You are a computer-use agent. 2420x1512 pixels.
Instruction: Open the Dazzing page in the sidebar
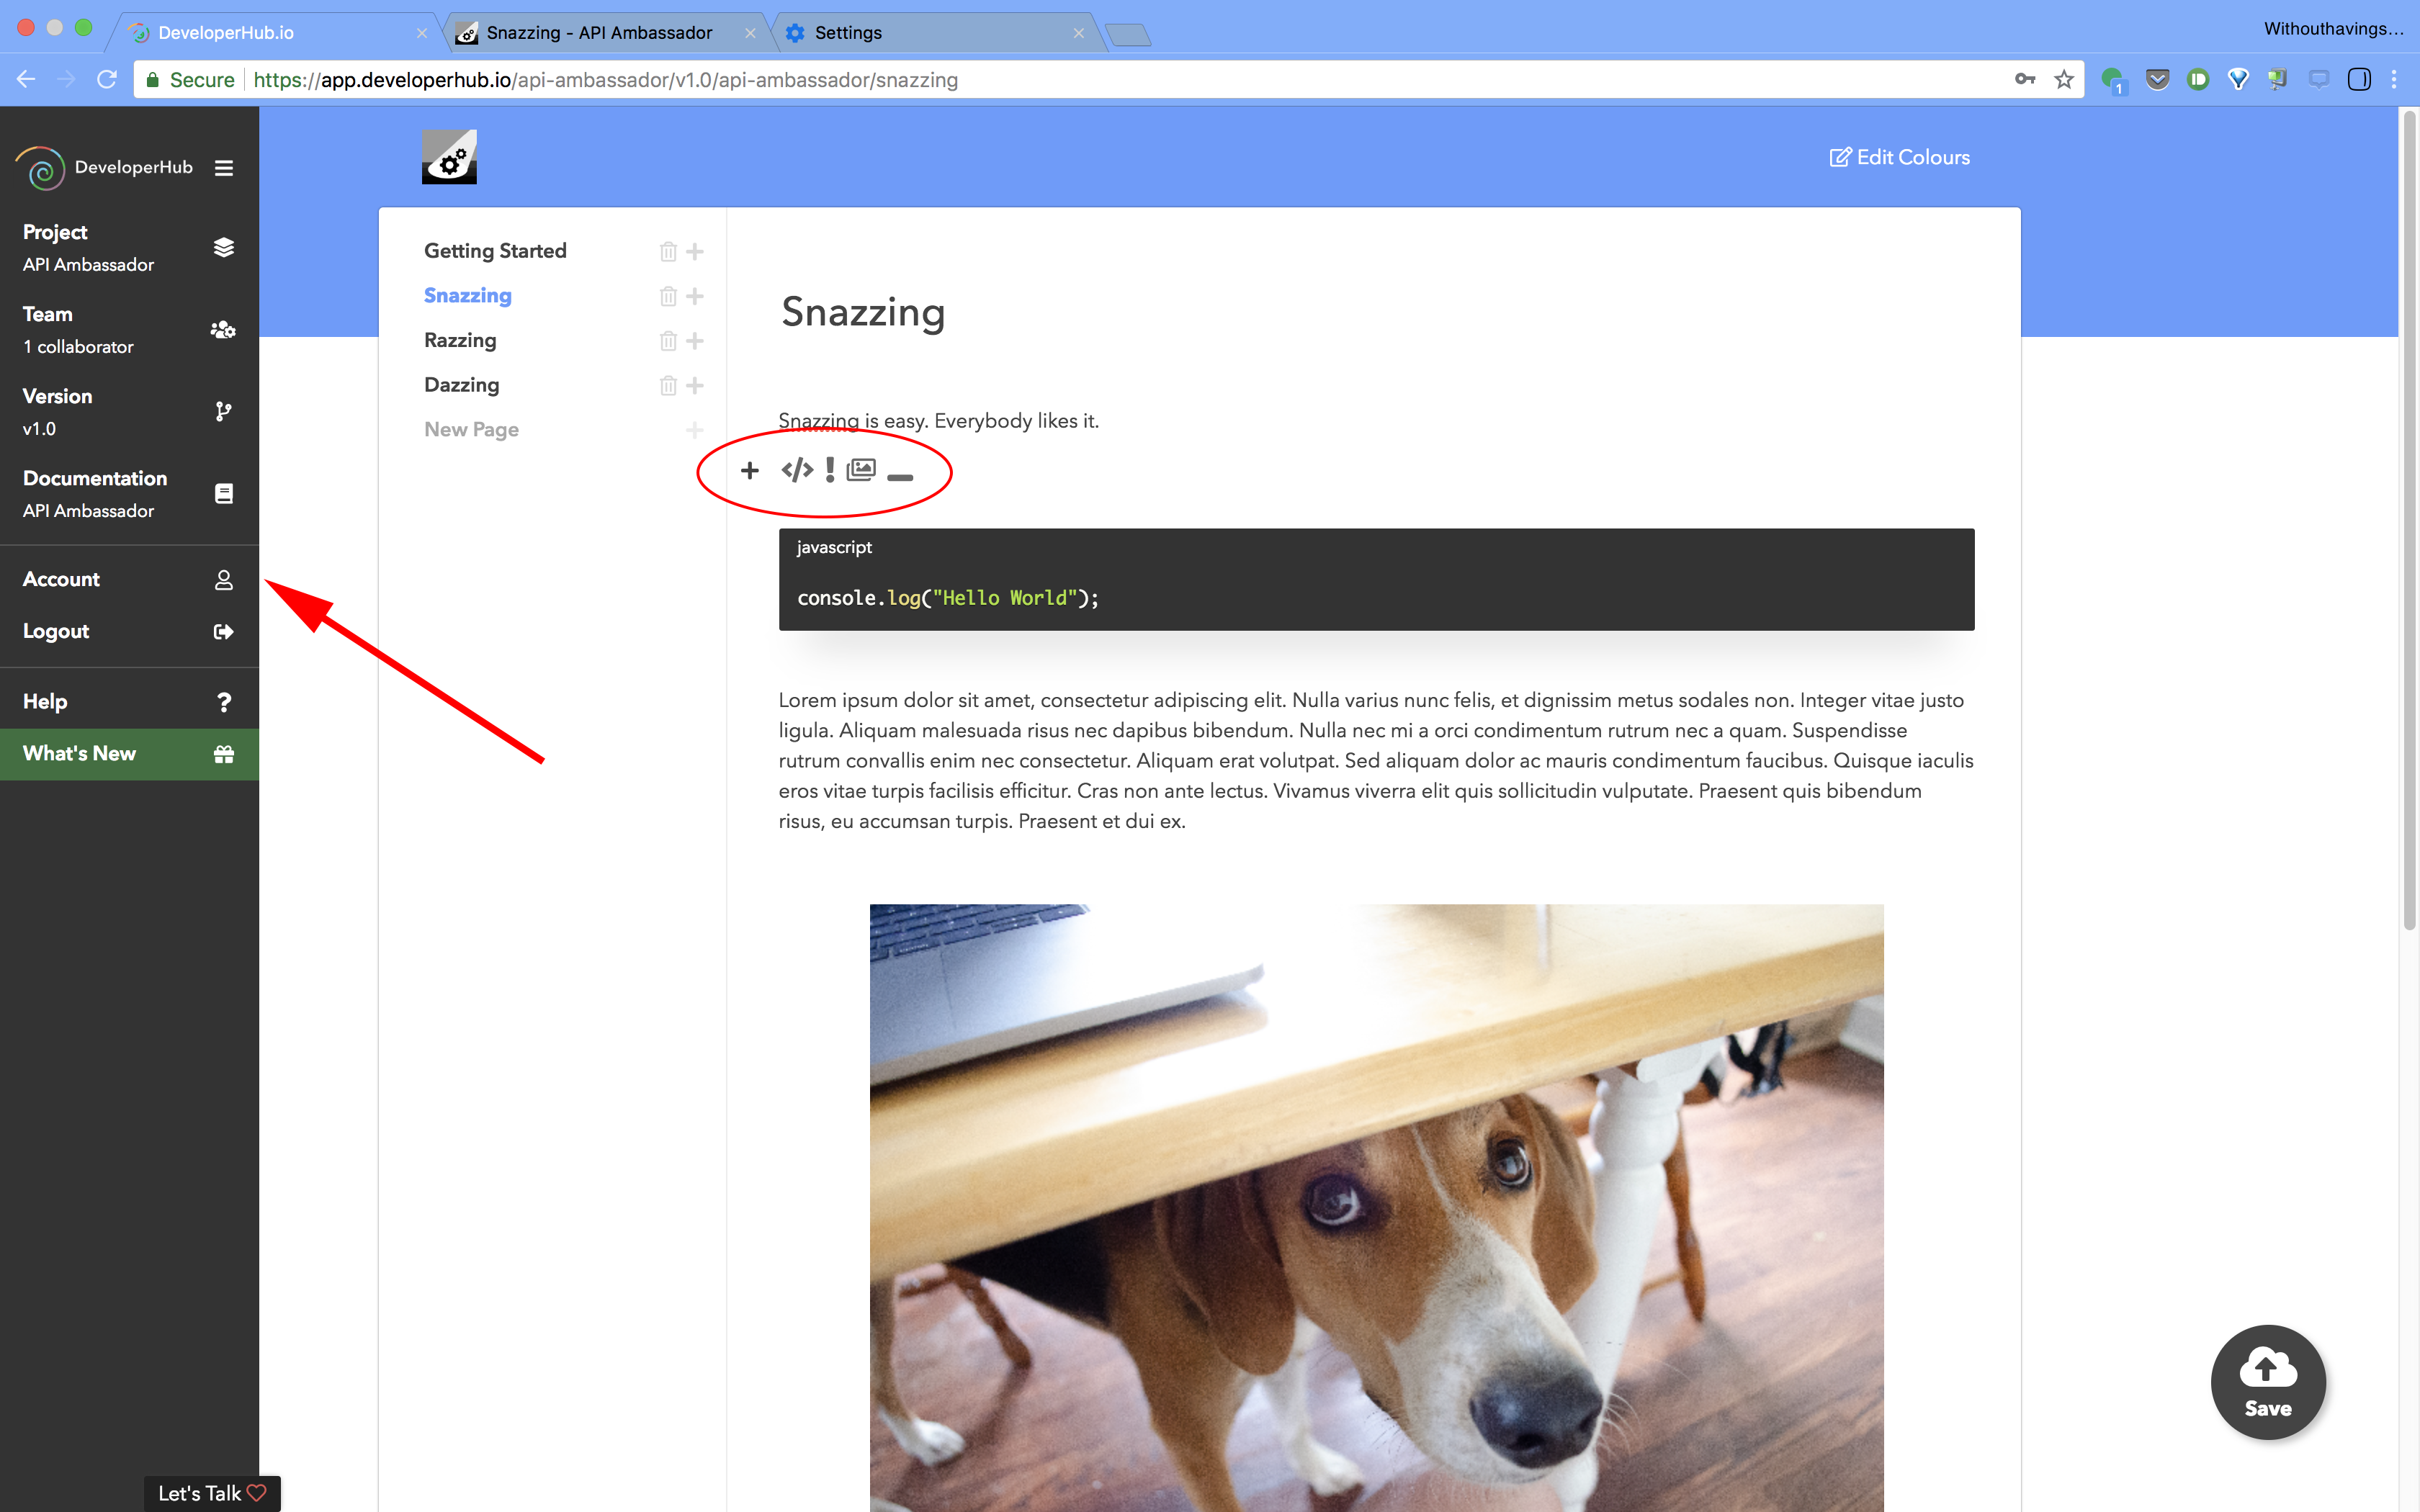point(461,385)
